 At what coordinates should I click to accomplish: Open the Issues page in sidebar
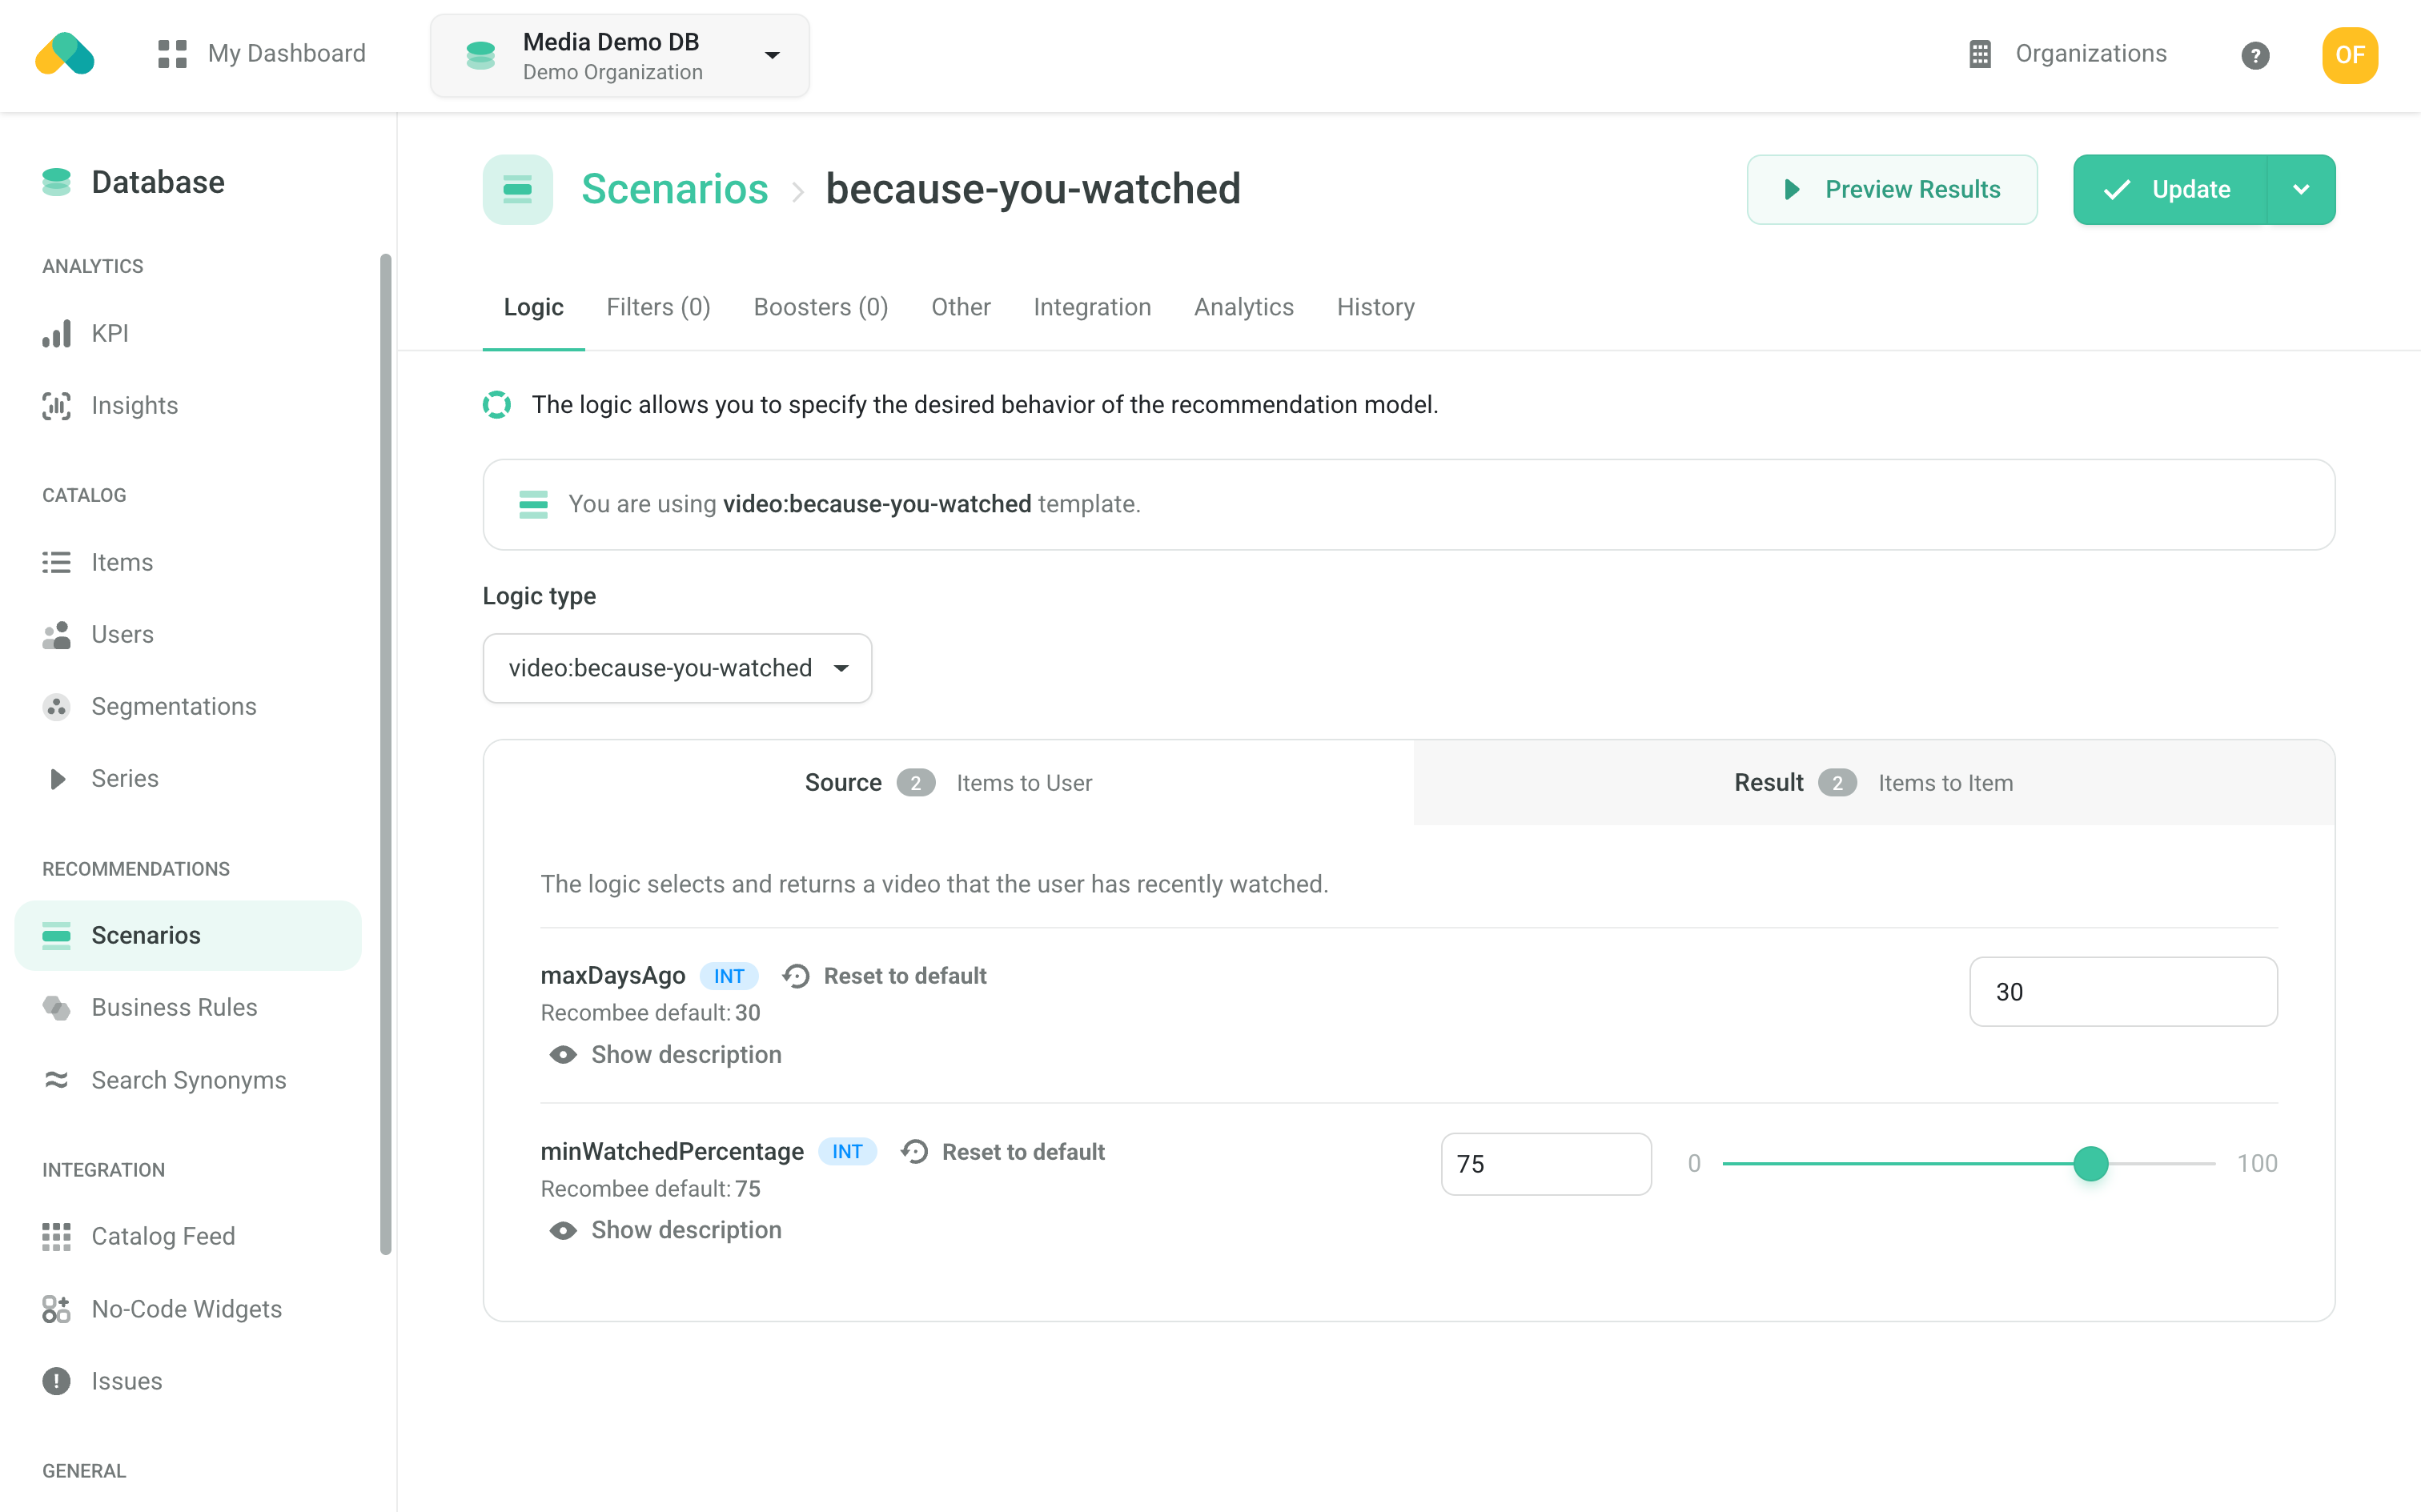tap(126, 1380)
